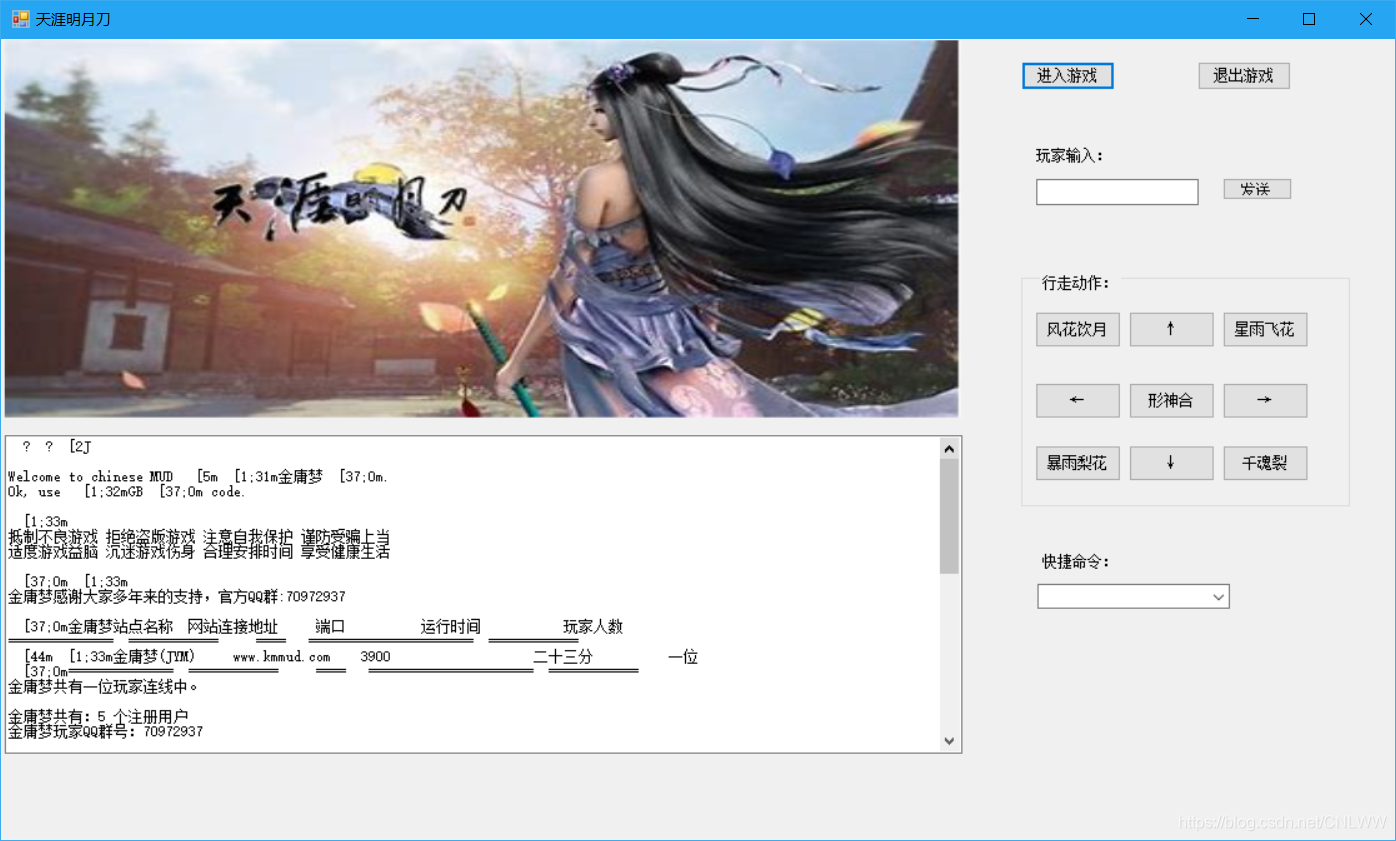
Task: Maximize the 天涯明月刀 window
Action: click(x=1308, y=19)
